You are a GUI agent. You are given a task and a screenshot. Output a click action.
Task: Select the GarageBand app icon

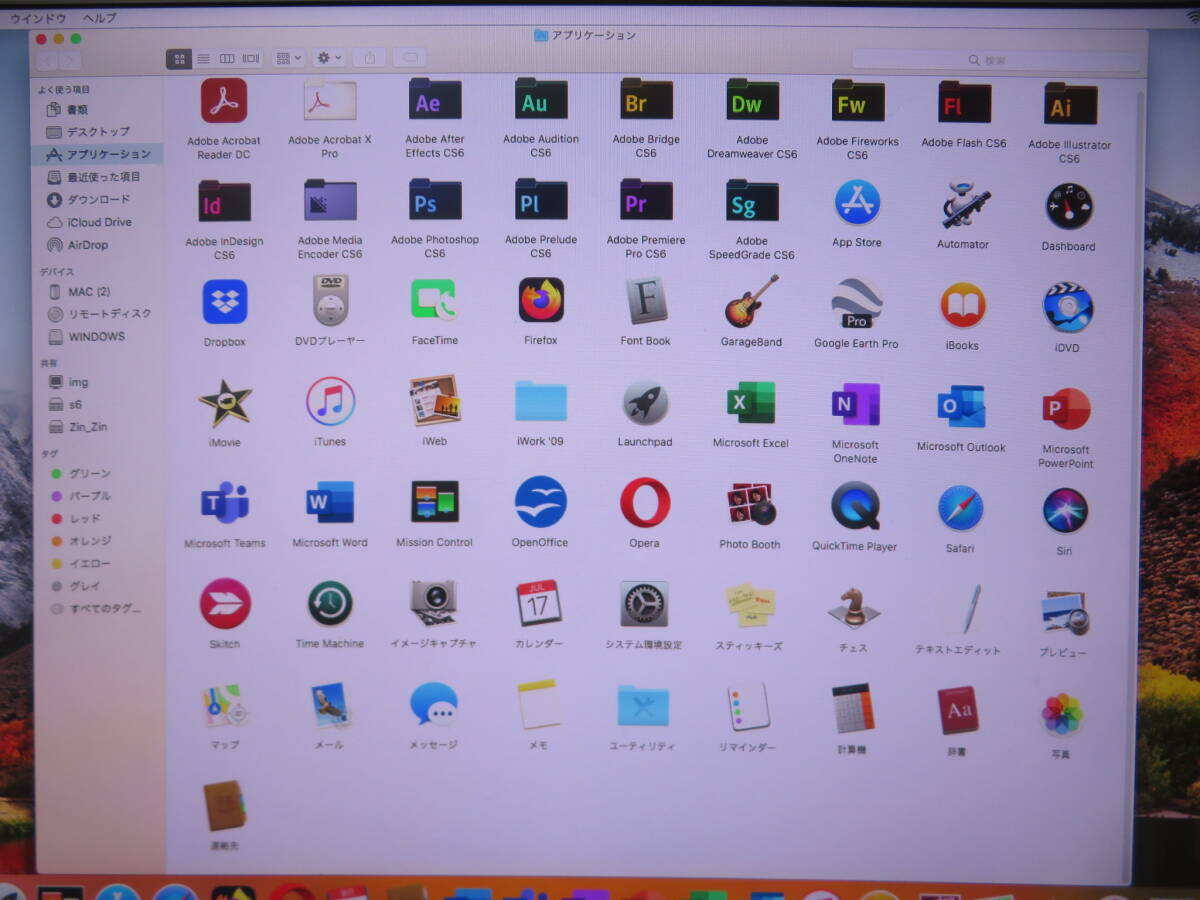[752, 302]
